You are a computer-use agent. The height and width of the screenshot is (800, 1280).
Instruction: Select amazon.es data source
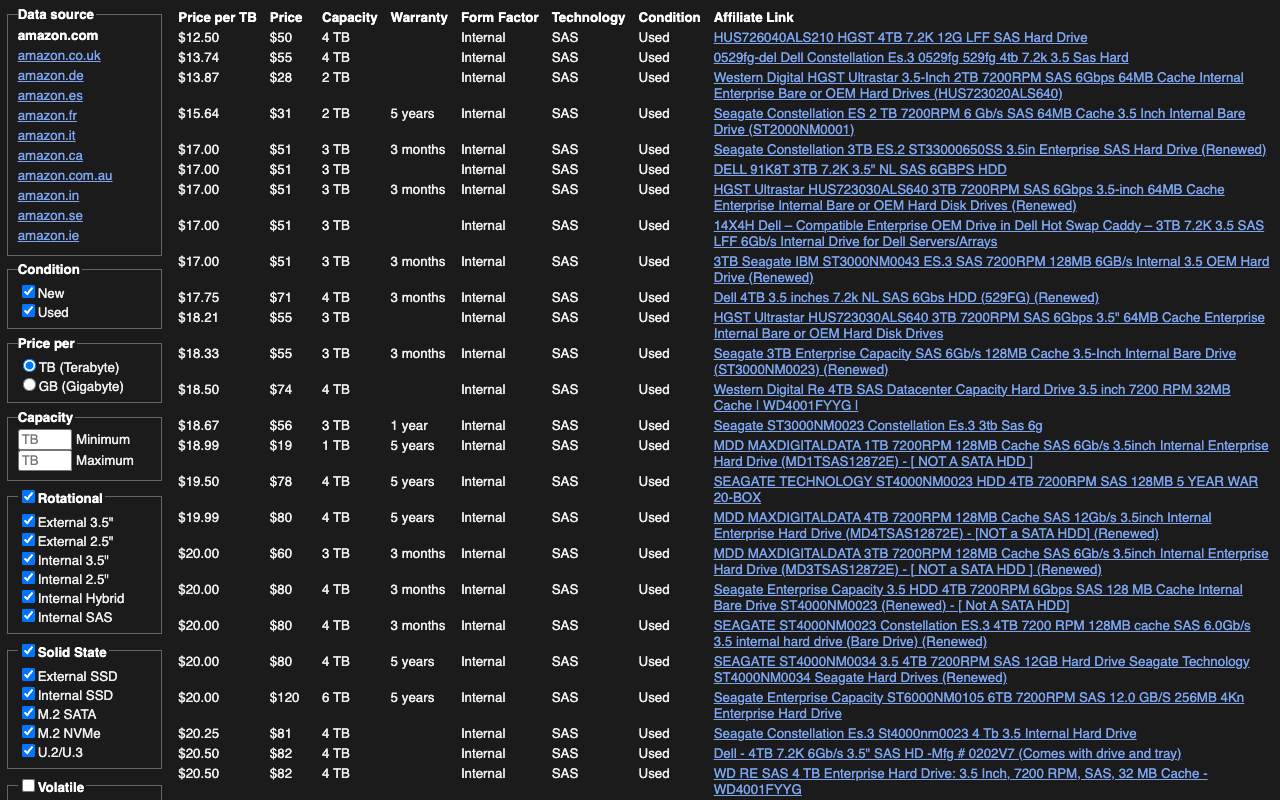click(x=50, y=96)
